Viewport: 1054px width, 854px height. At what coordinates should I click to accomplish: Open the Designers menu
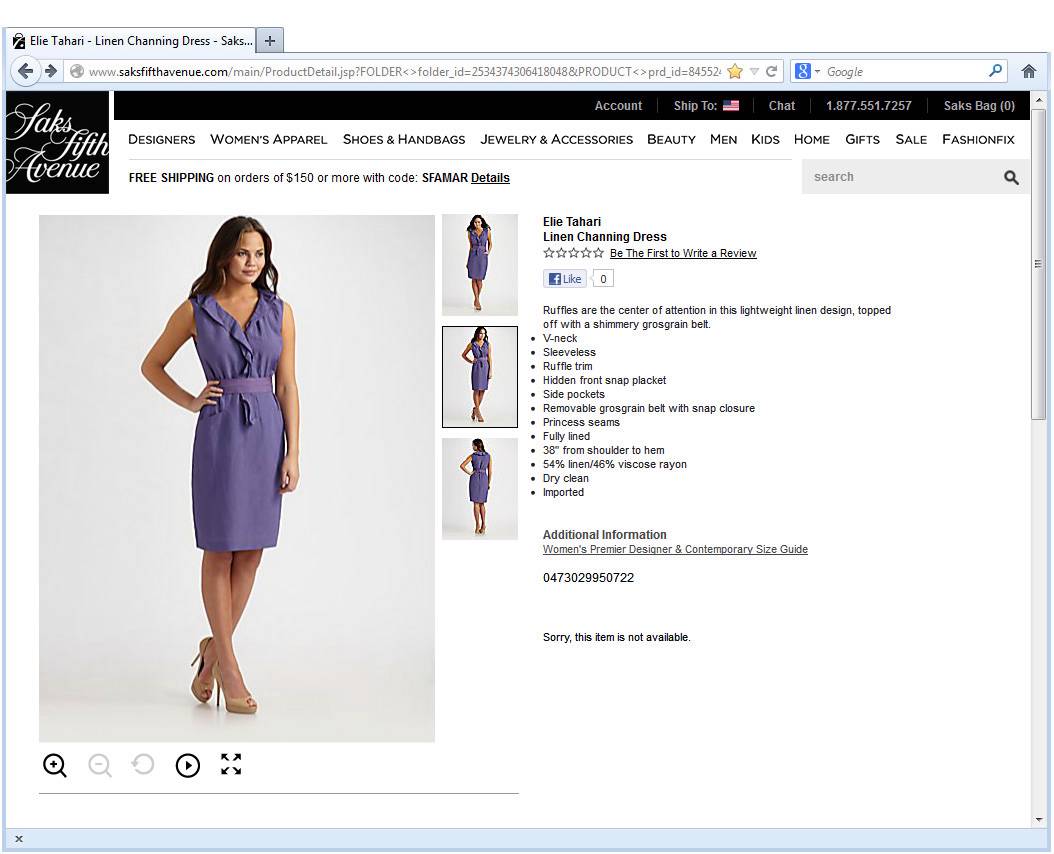(x=161, y=139)
